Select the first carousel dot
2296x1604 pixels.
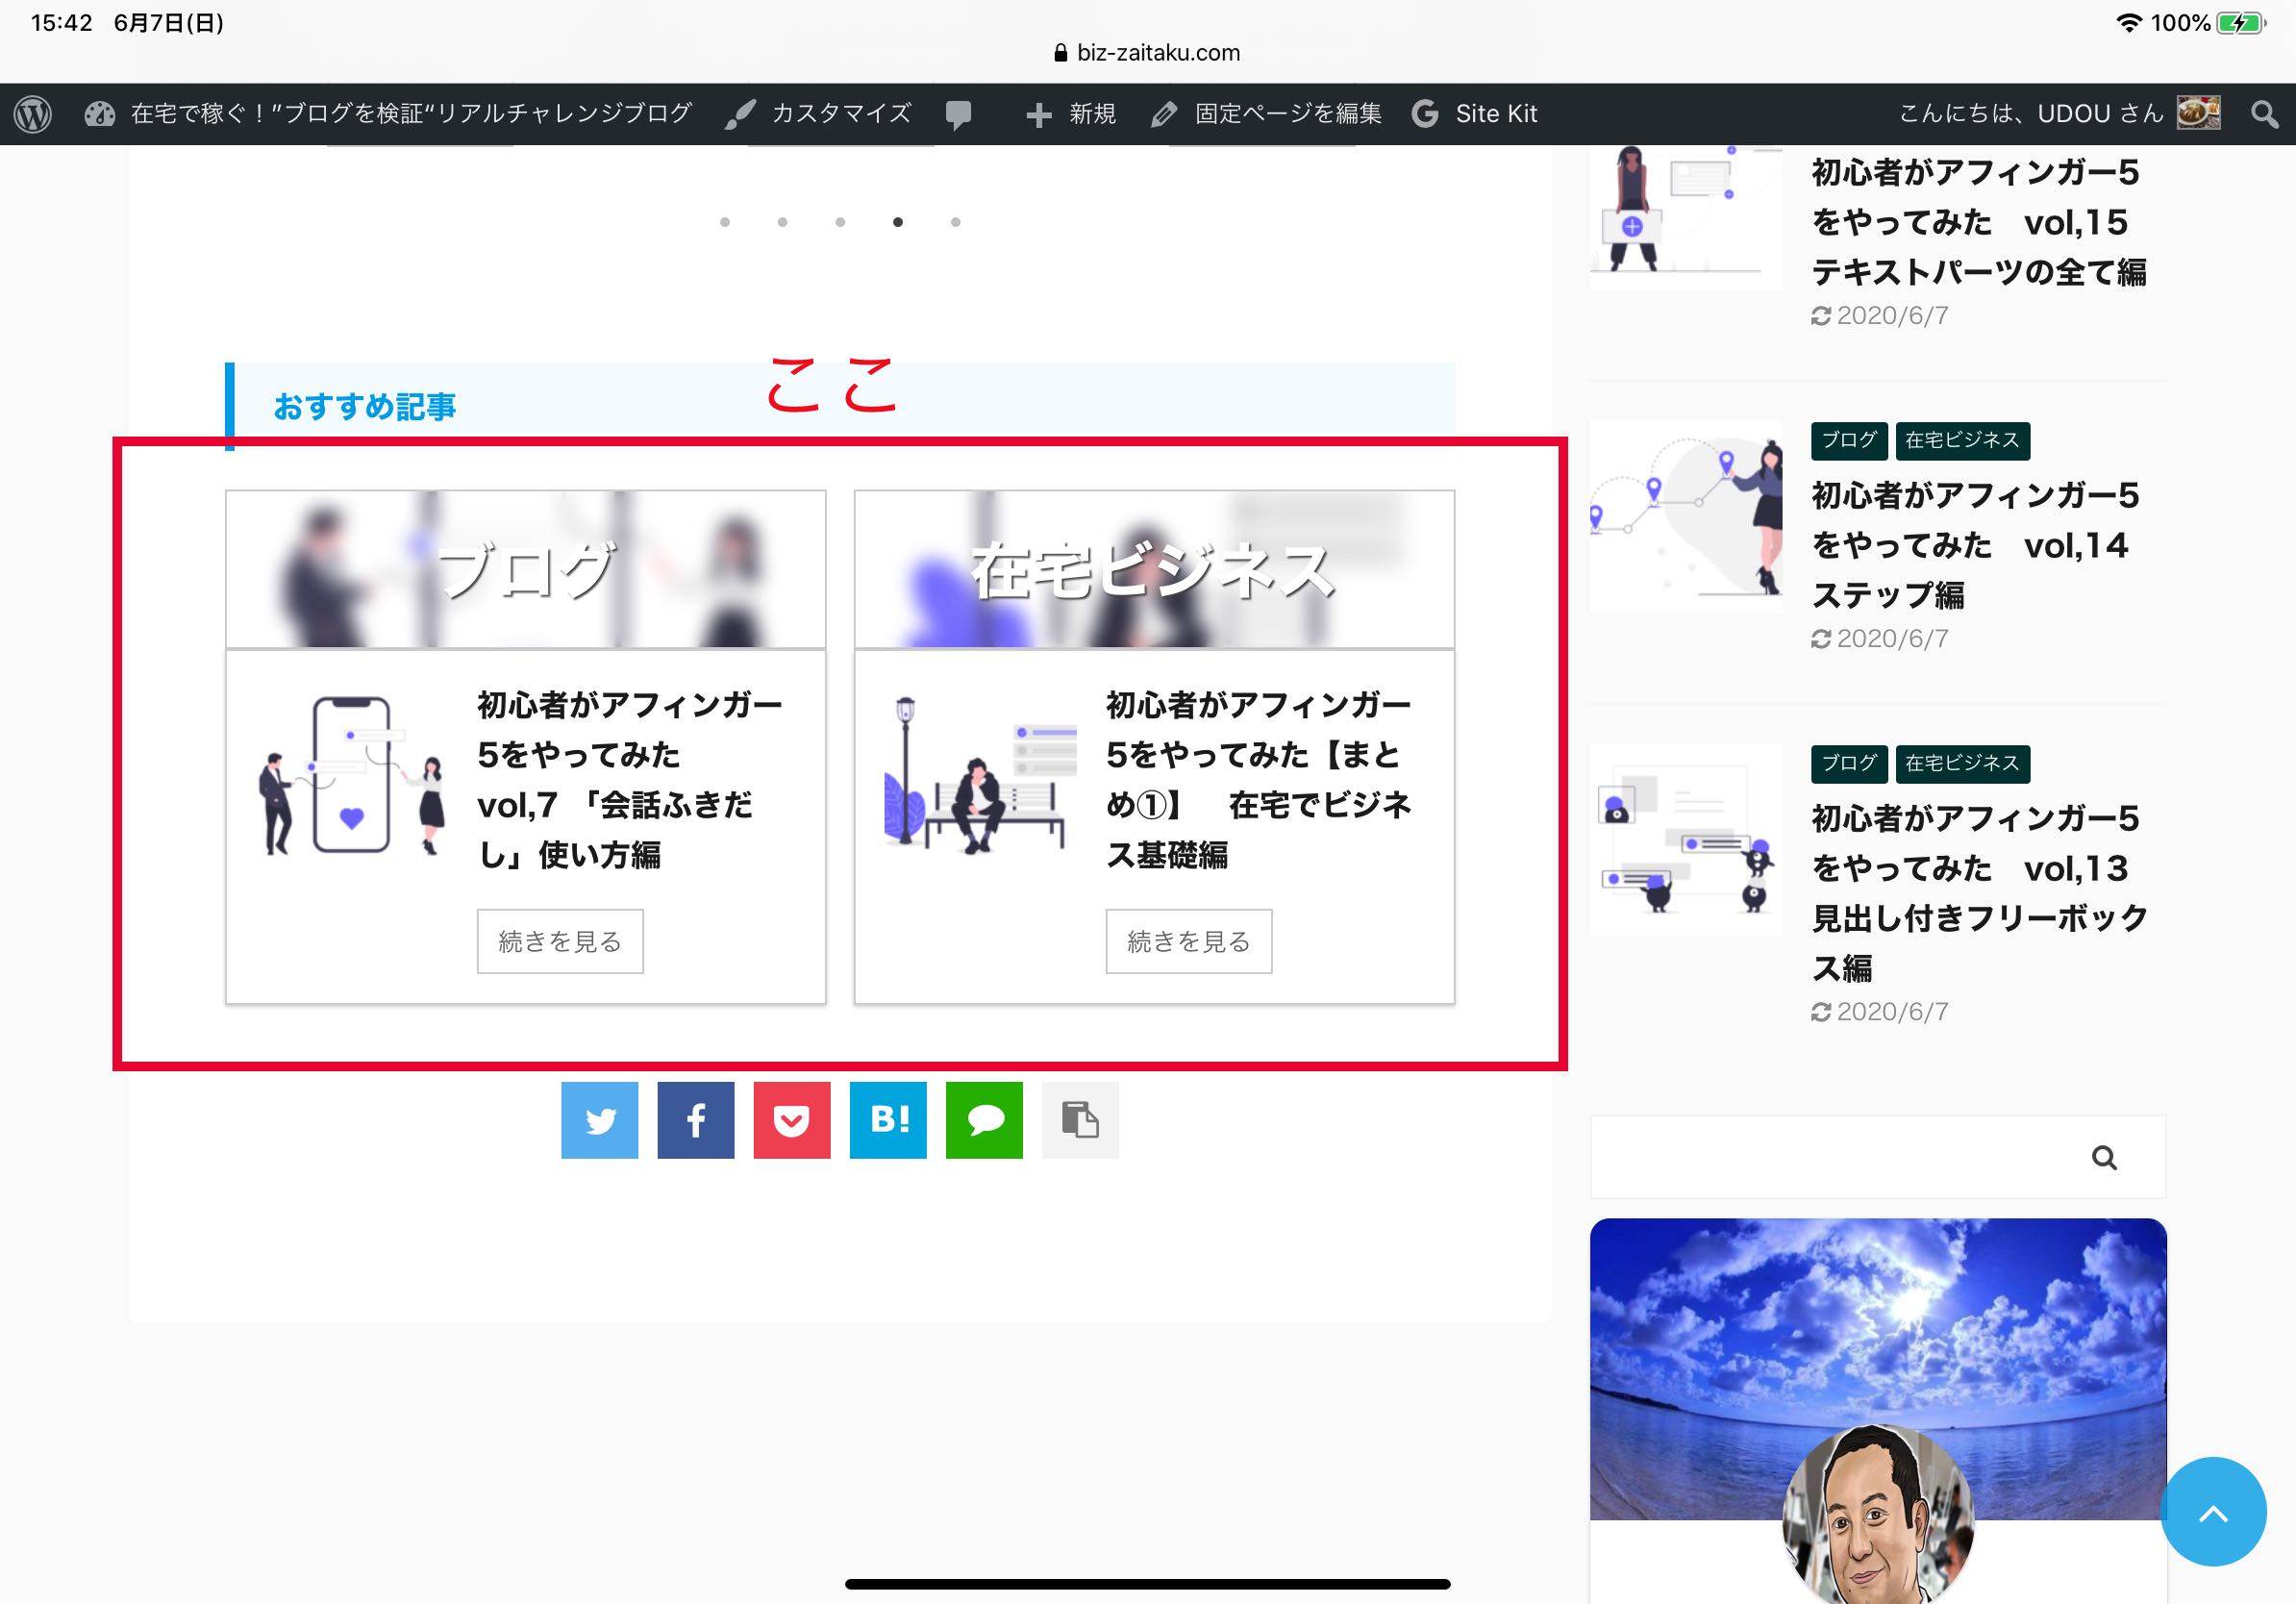click(x=725, y=222)
